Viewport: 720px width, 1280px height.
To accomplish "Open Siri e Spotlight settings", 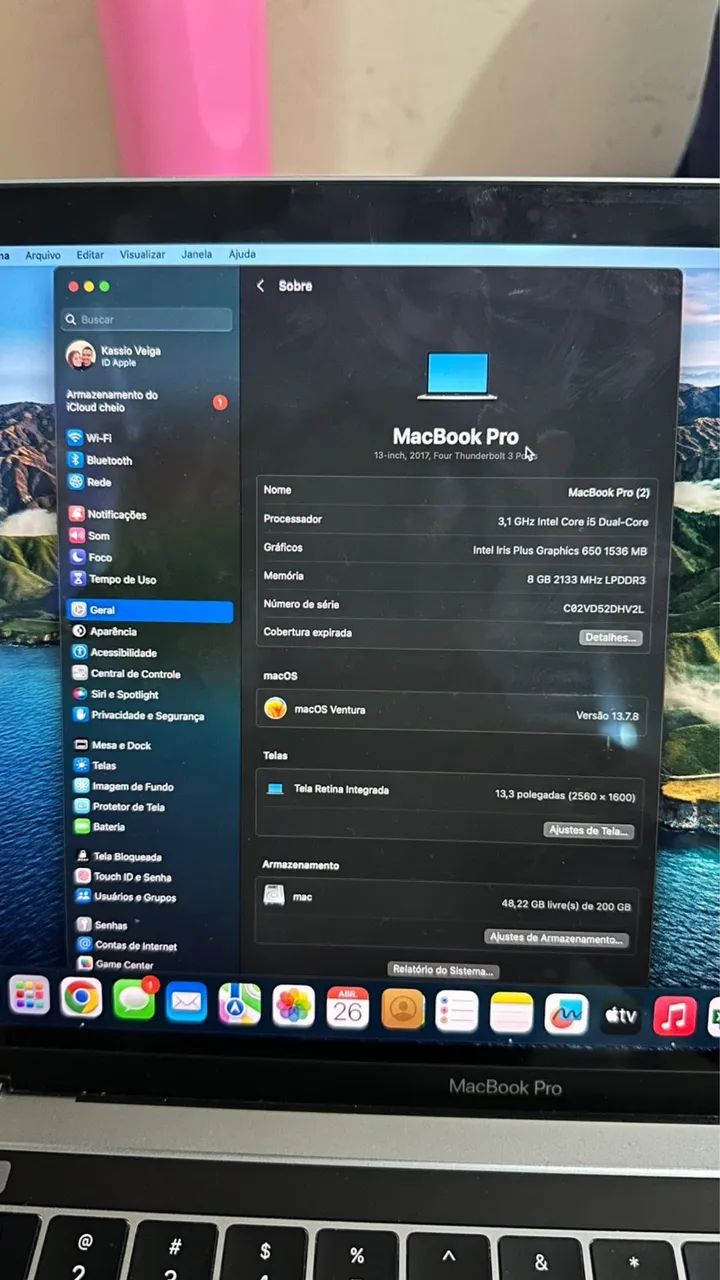I will (x=116, y=694).
